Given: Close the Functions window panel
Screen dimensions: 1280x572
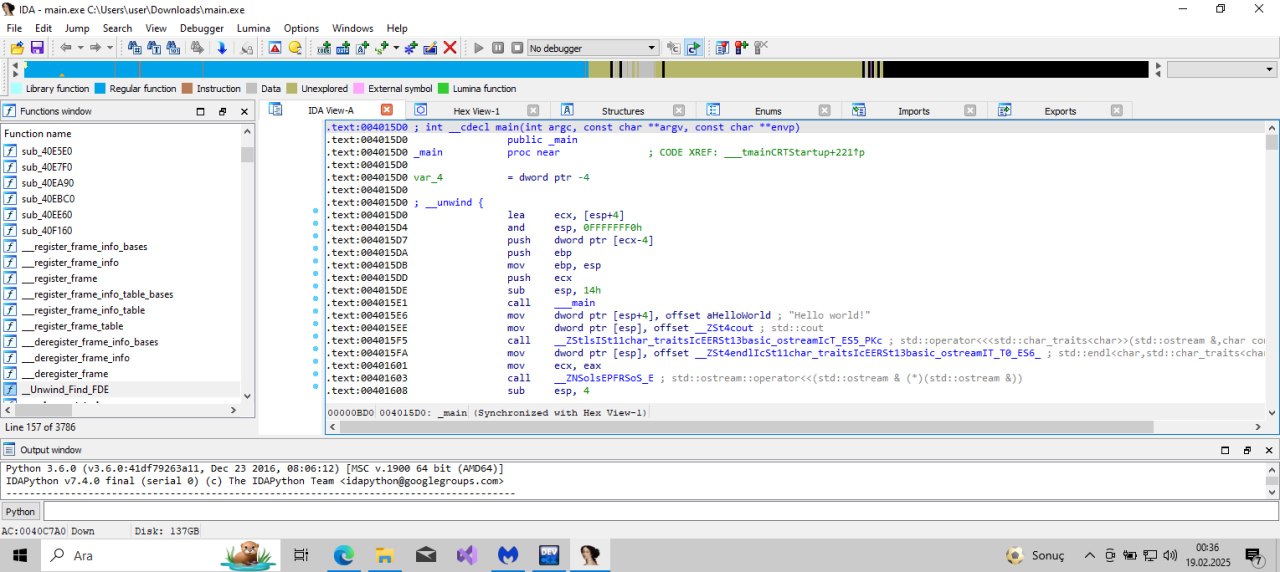Looking at the screenshot, I should pyautogui.click(x=244, y=111).
